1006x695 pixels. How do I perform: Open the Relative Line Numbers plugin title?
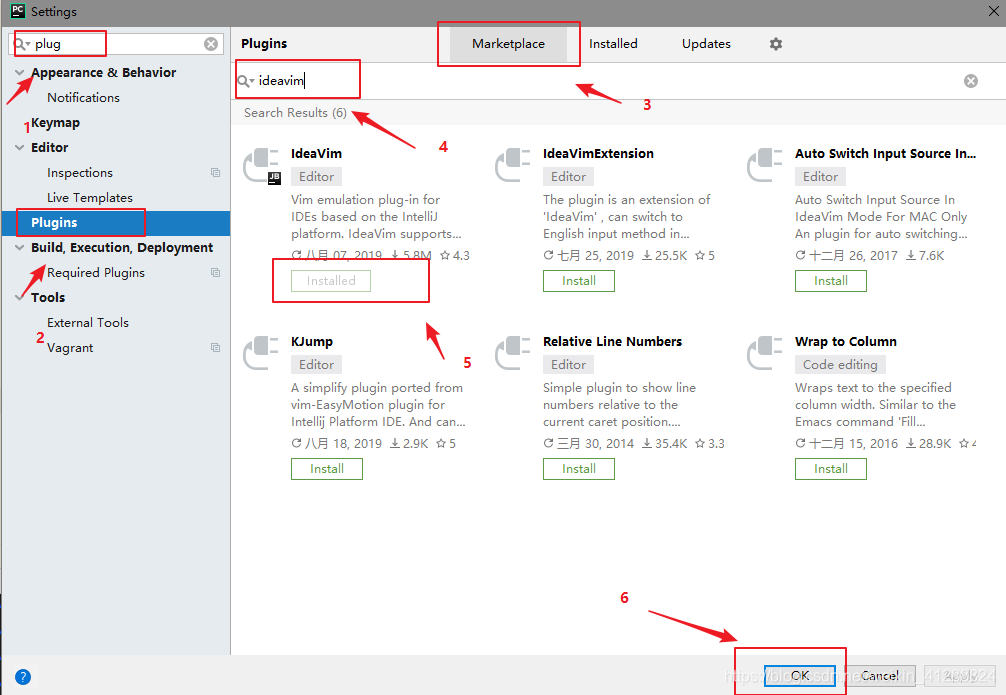(612, 341)
